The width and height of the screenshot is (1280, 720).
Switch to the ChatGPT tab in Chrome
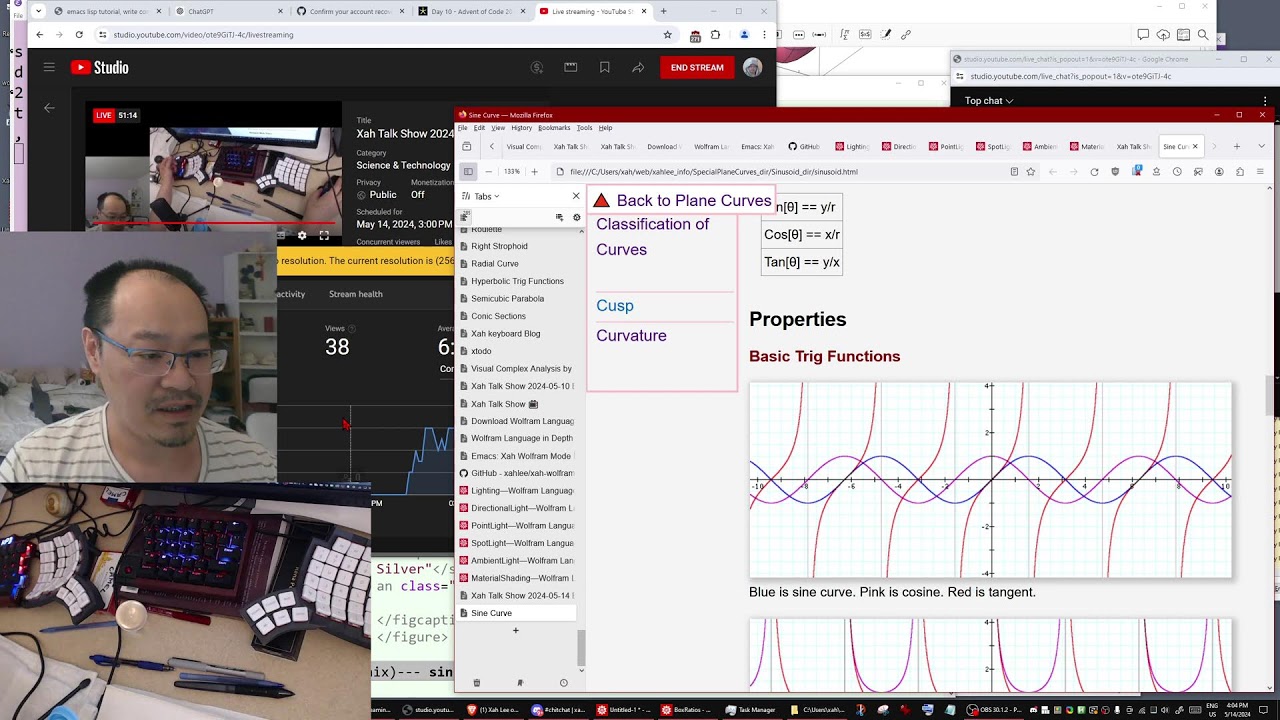point(229,11)
